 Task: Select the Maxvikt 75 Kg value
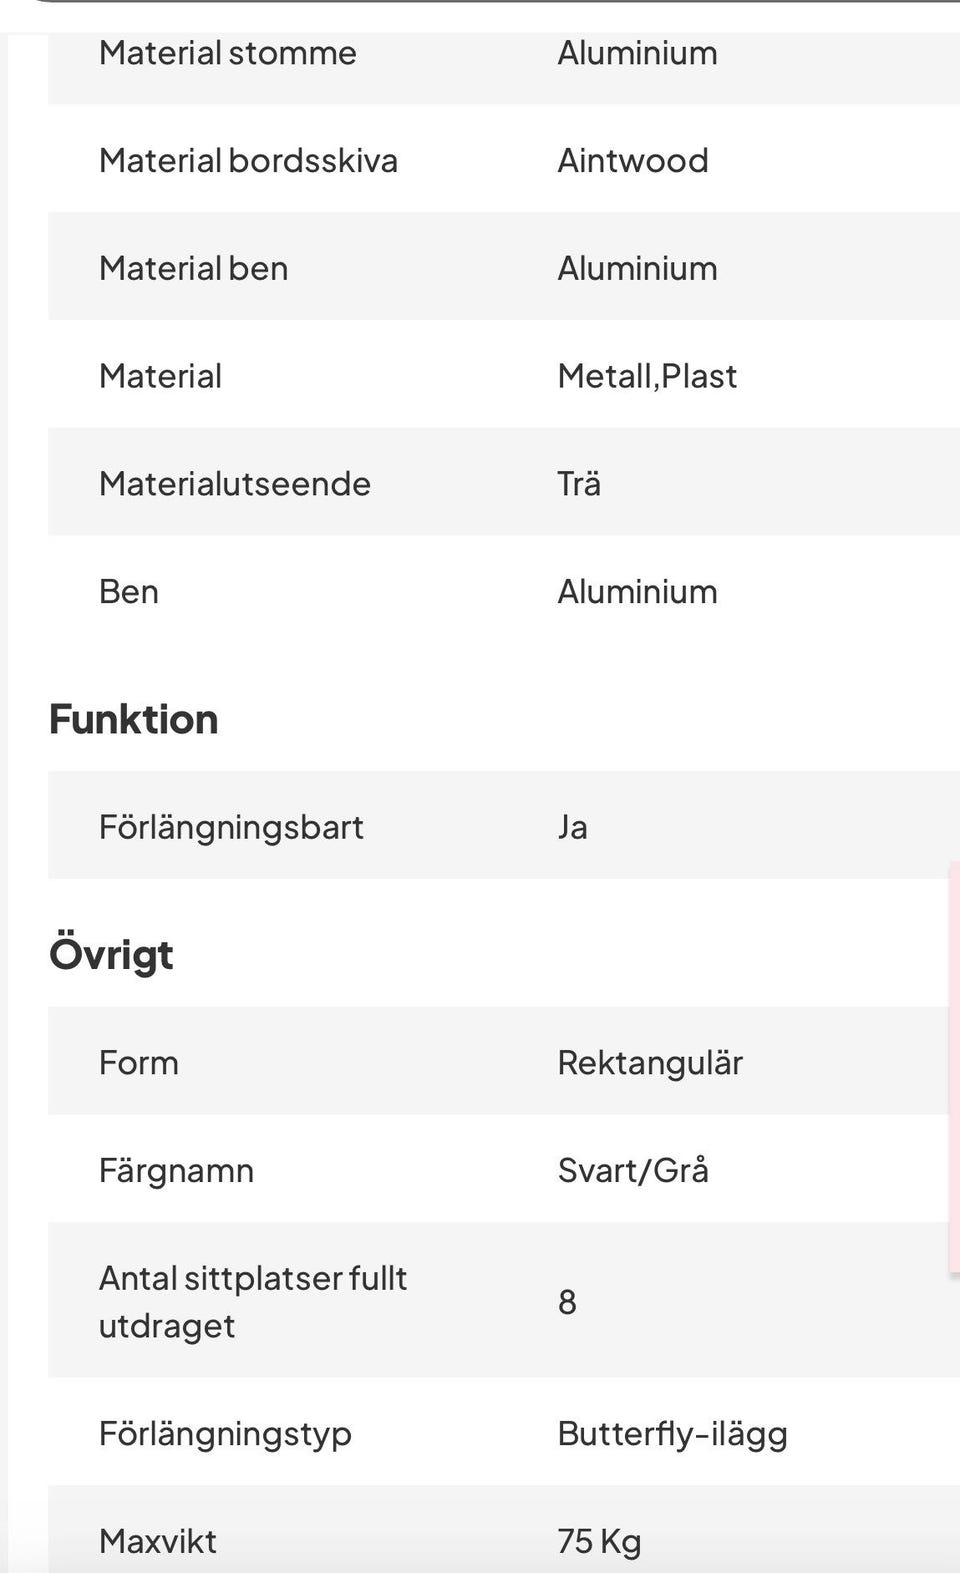pos(599,1542)
